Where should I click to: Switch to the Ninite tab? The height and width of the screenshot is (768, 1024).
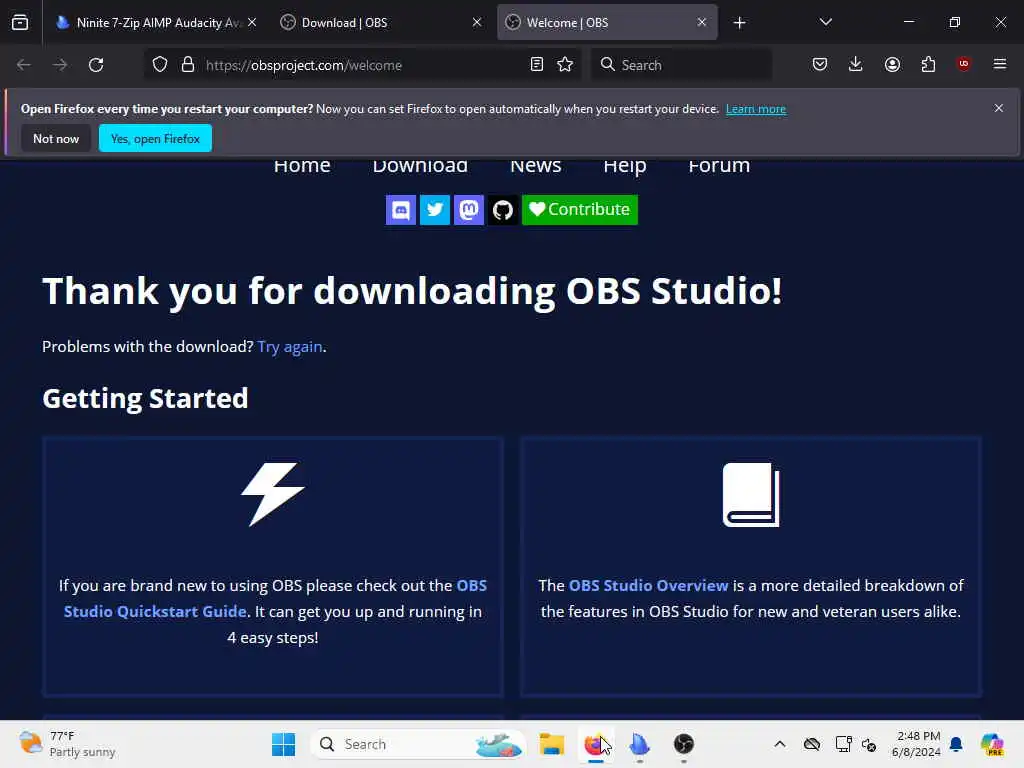coord(155,22)
